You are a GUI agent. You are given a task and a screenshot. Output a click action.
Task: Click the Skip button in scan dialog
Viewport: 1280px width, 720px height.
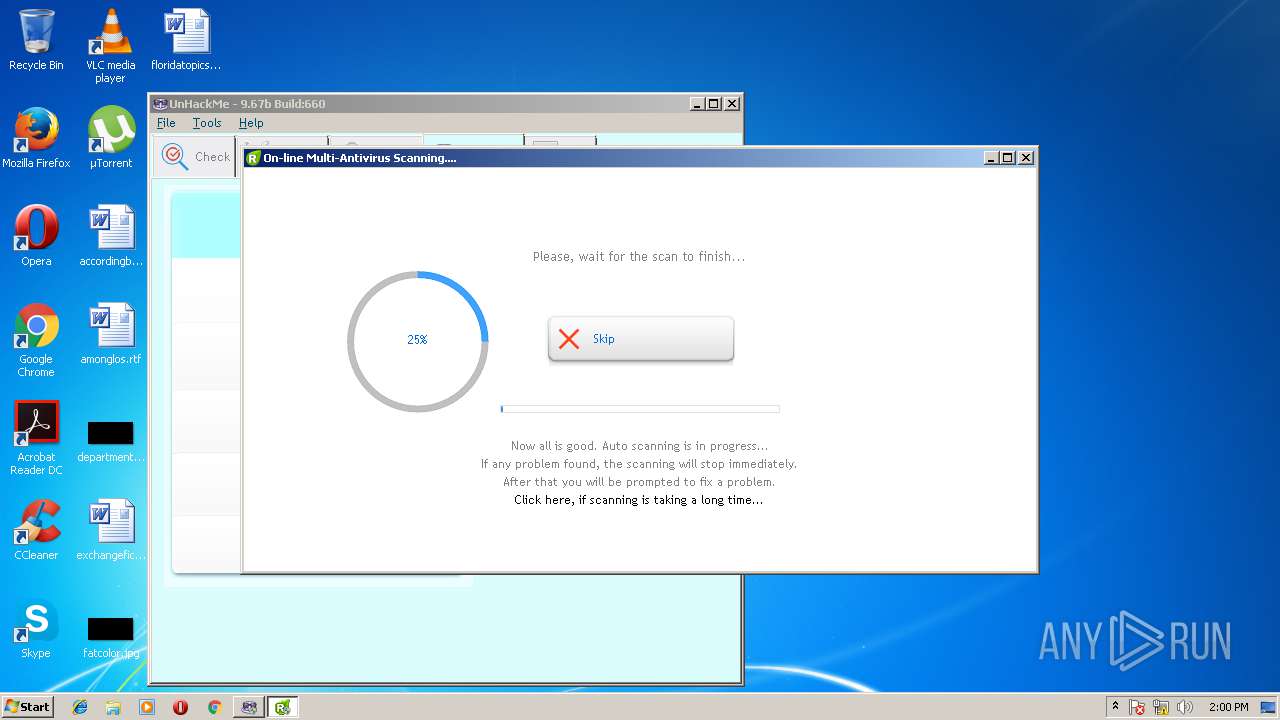pyautogui.click(x=641, y=339)
